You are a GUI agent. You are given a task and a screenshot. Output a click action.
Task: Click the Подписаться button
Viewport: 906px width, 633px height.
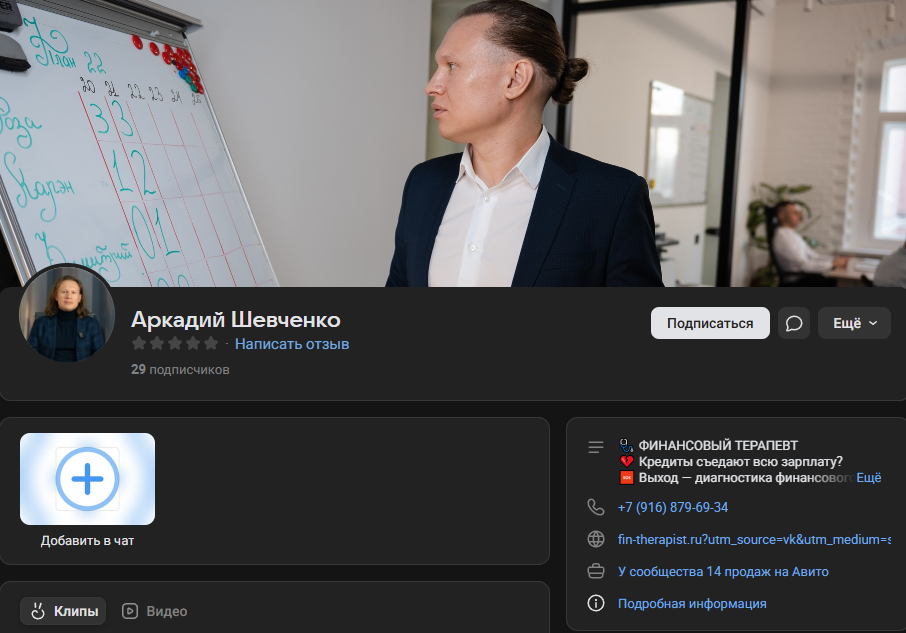(x=710, y=323)
